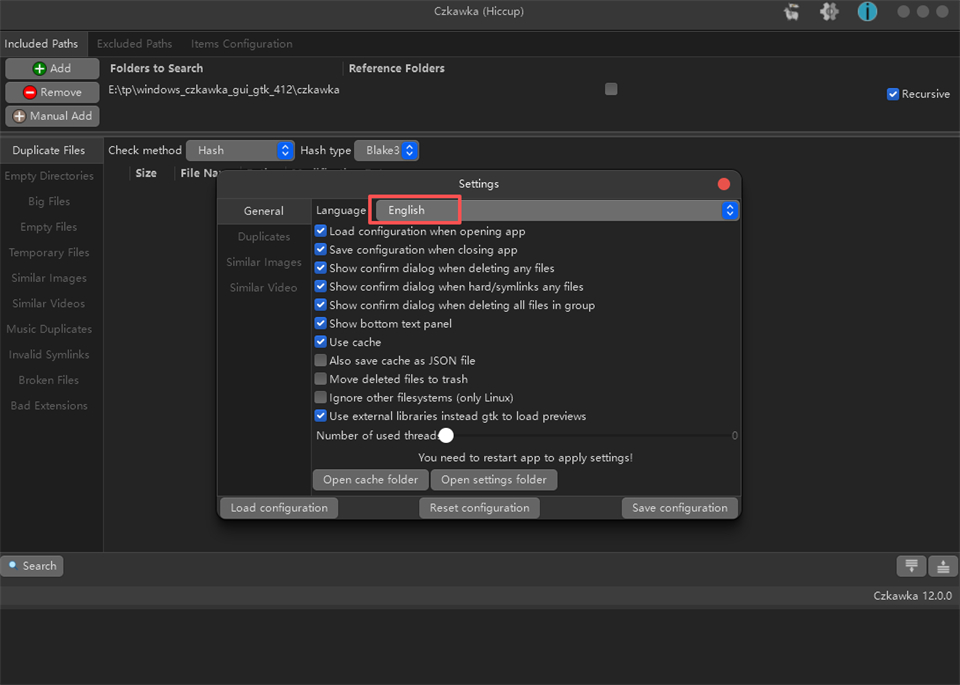
Task: Click the Folders to Search column header
Action: pos(156,69)
